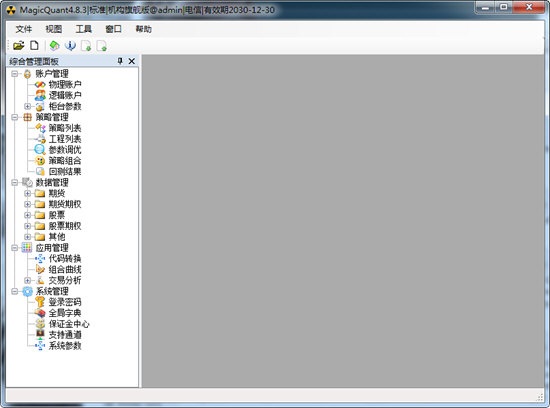Image resolution: width=550 pixels, height=408 pixels.
Task: Expand the 柜台参数 tree node
Action: [27, 106]
